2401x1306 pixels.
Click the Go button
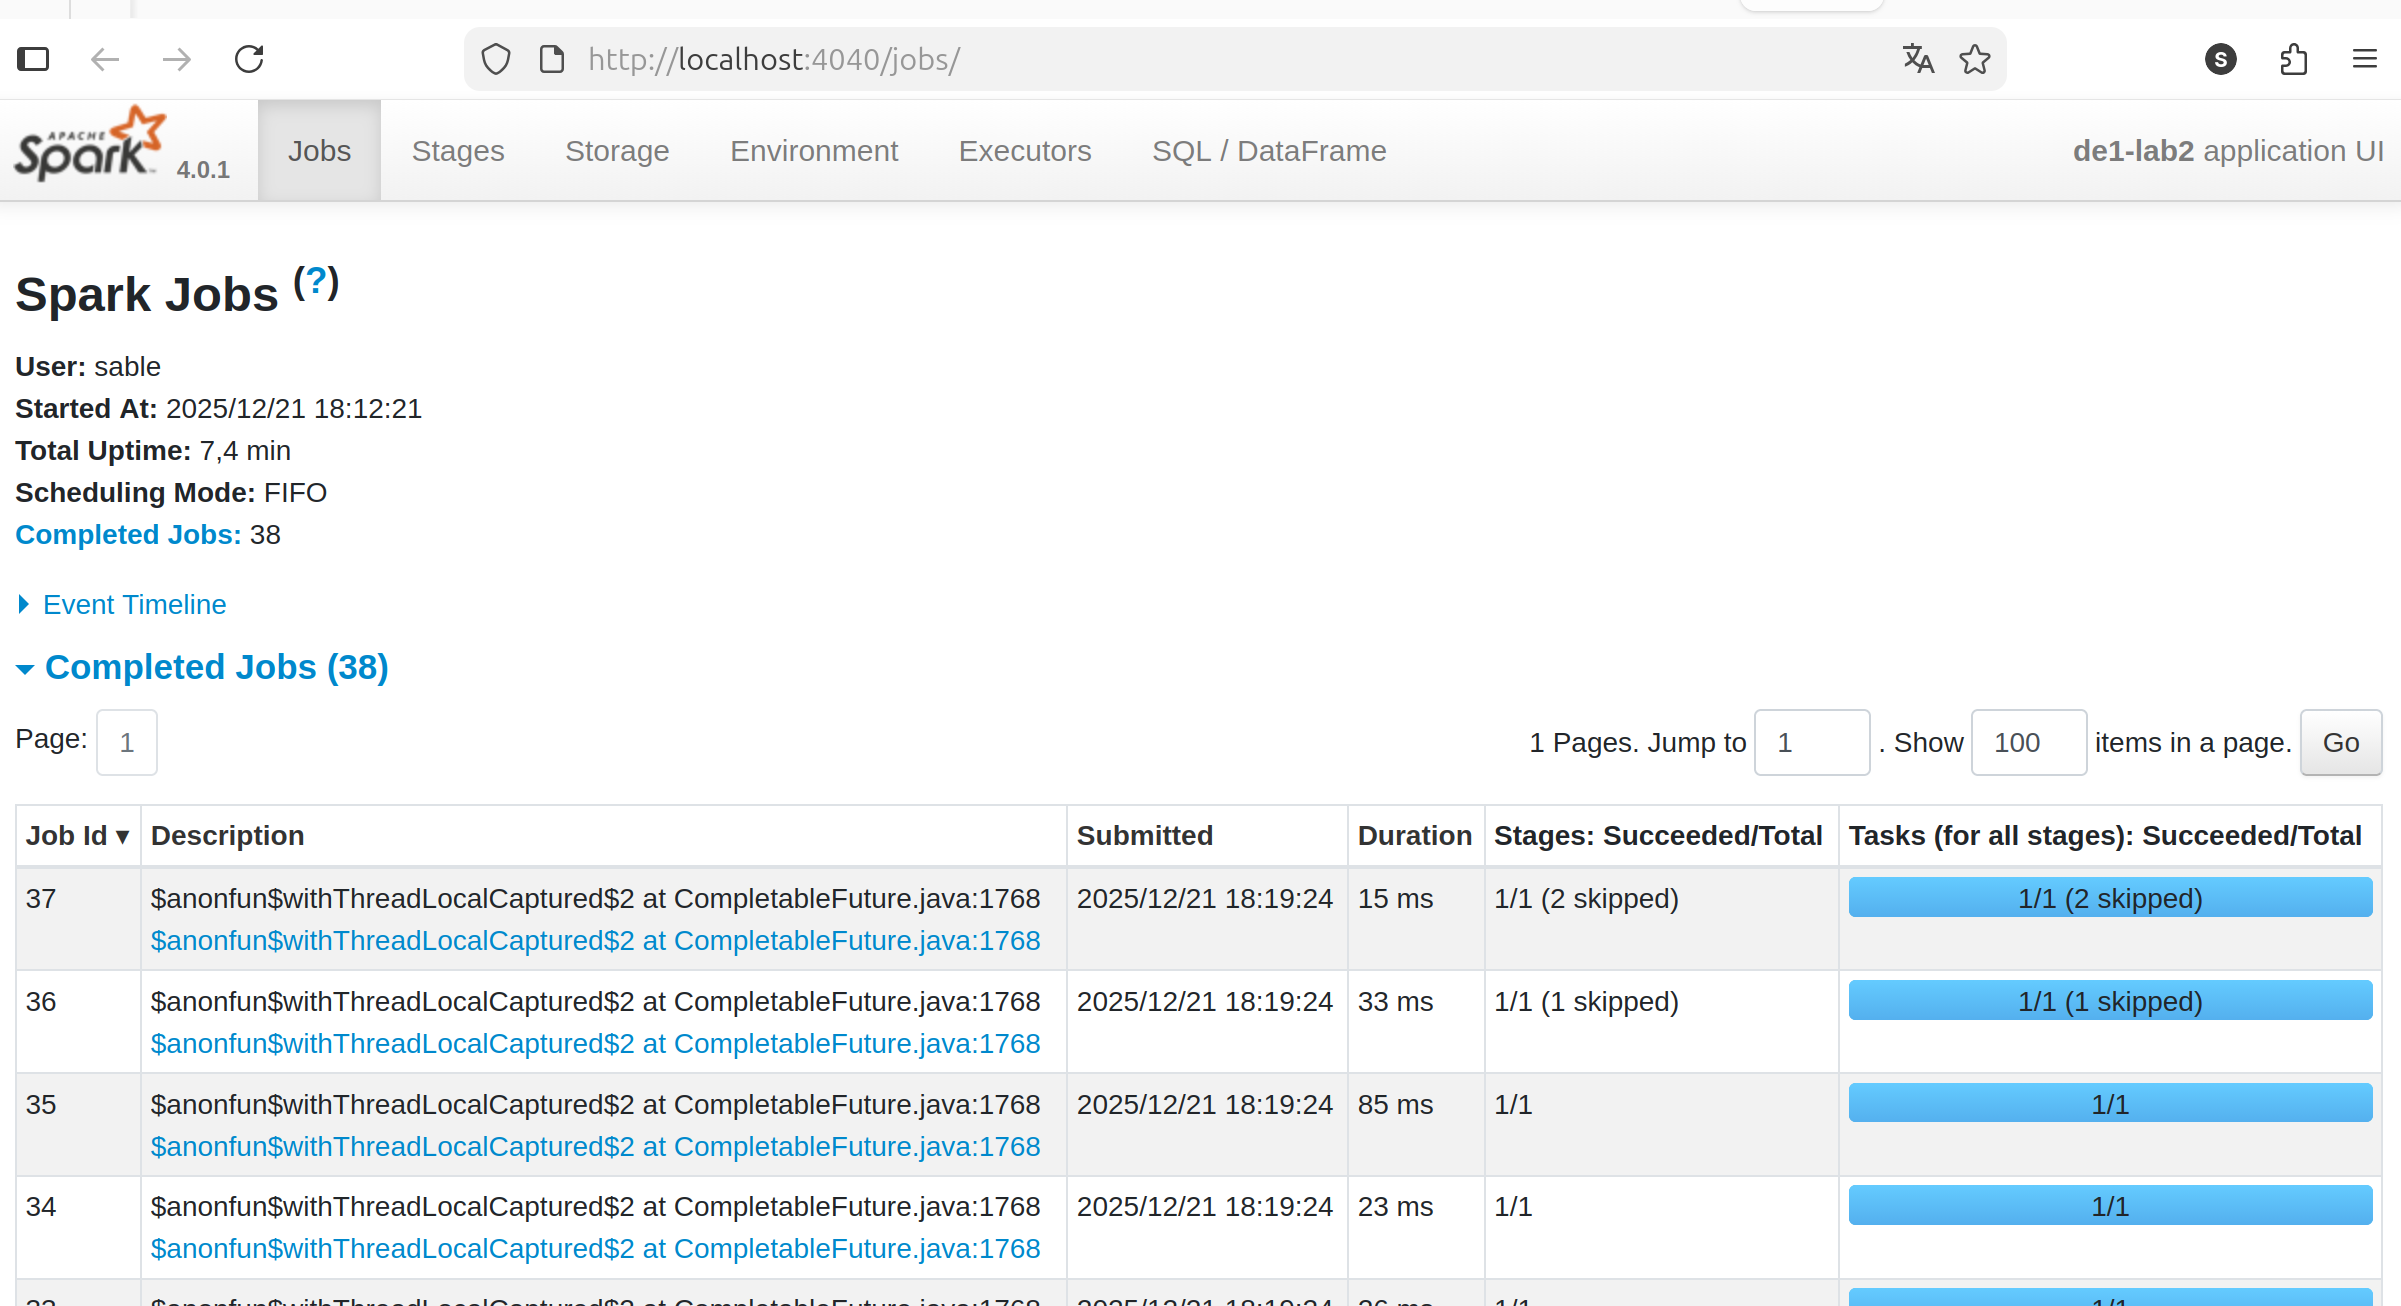tap(2340, 742)
